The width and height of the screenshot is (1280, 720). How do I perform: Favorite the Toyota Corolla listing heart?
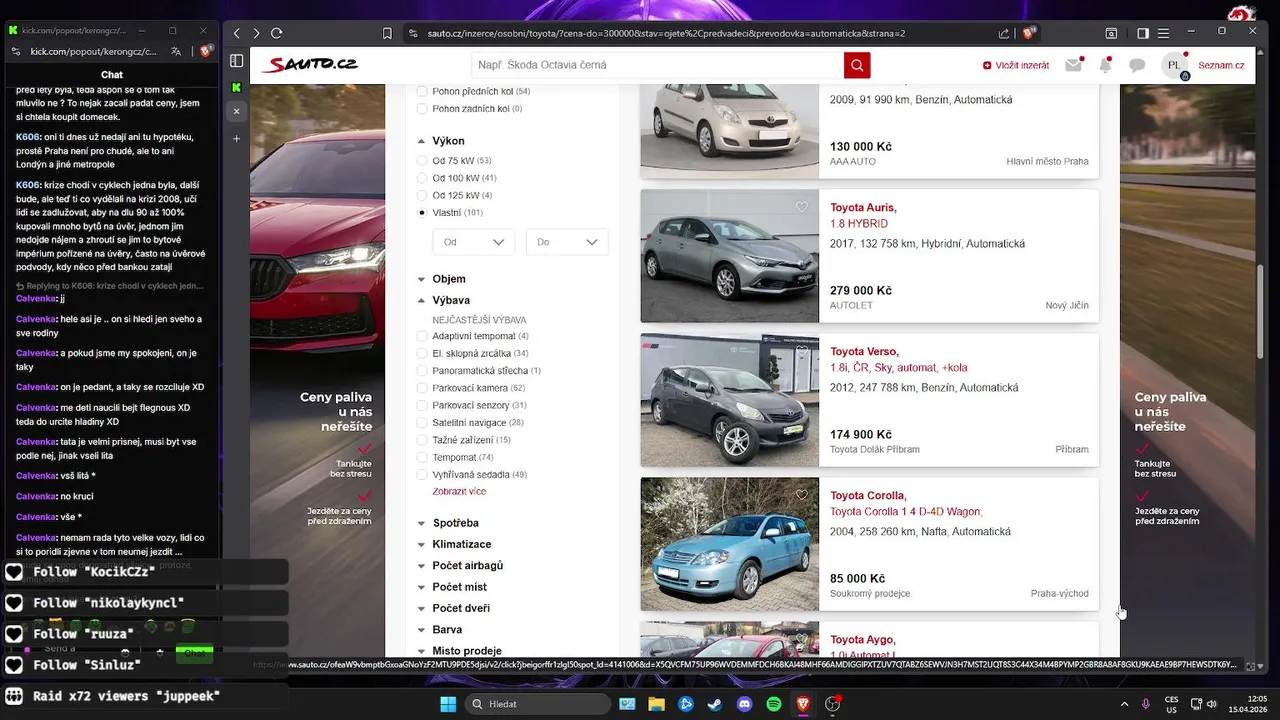(801, 495)
